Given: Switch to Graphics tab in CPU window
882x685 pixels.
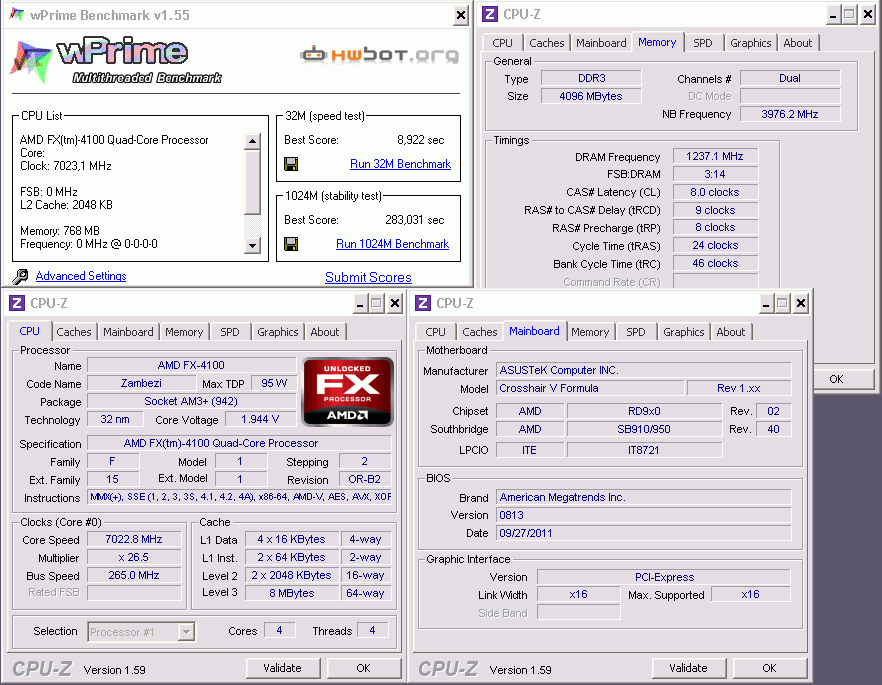Looking at the screenshot, I should click(x=278, y=332).
